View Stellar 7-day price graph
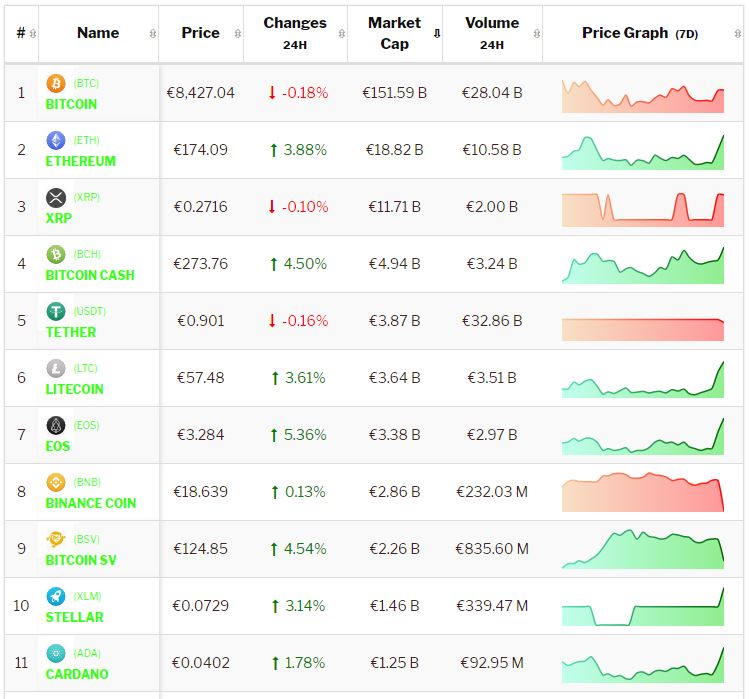Screen dimensions: 749x699 [642, 608]
